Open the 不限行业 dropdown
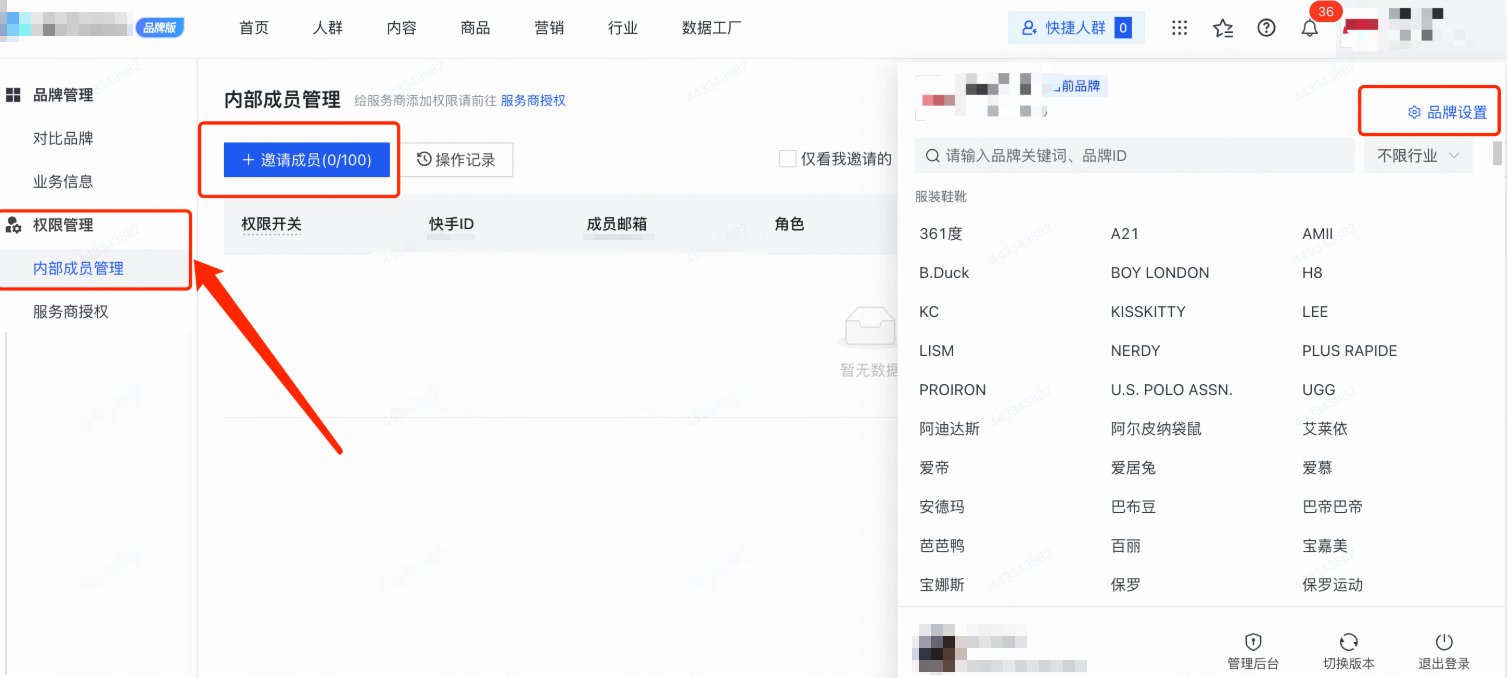This screenshot has width=1507, height=678. coord(1418,156)
